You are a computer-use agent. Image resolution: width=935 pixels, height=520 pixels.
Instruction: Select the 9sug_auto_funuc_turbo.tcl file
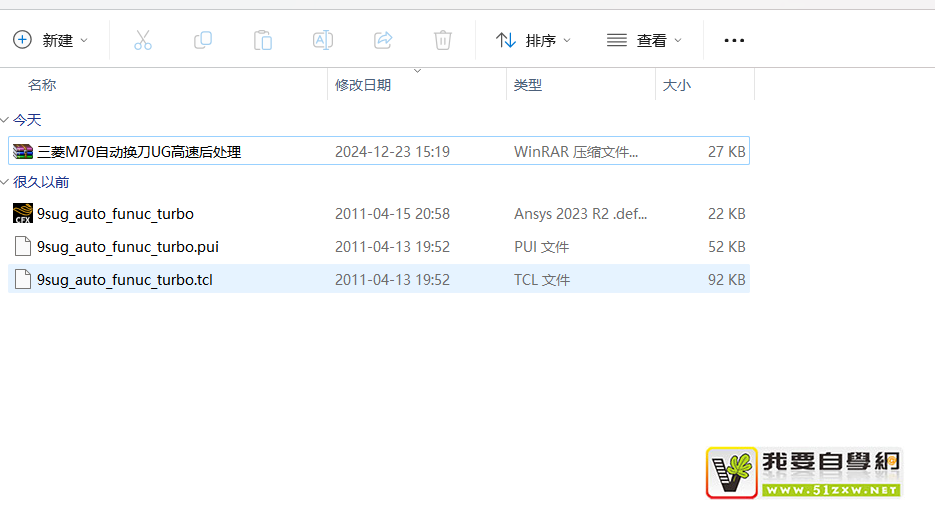pos(124,280)
